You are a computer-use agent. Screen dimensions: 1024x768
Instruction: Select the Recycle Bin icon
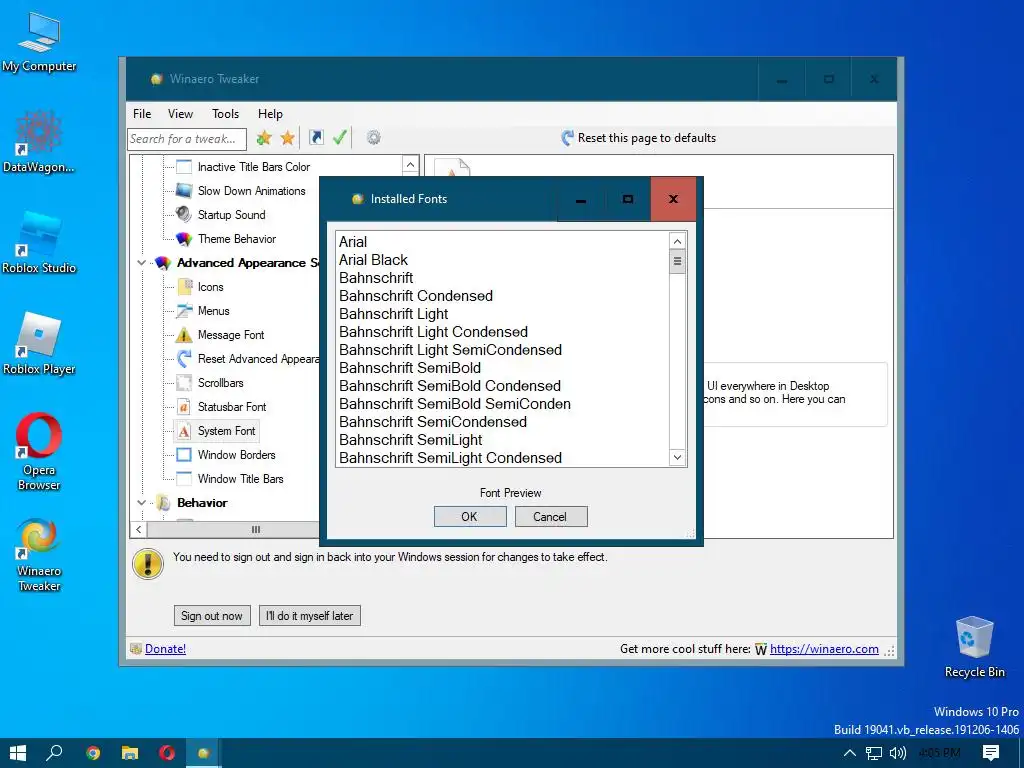point(974,647)
